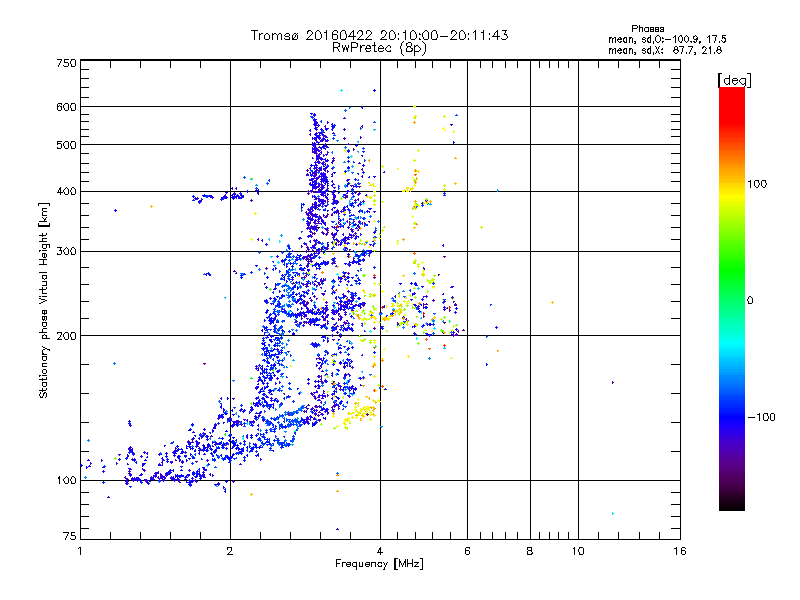Click the '400' height tick label
800x600 pixels.
pos(66,191)
